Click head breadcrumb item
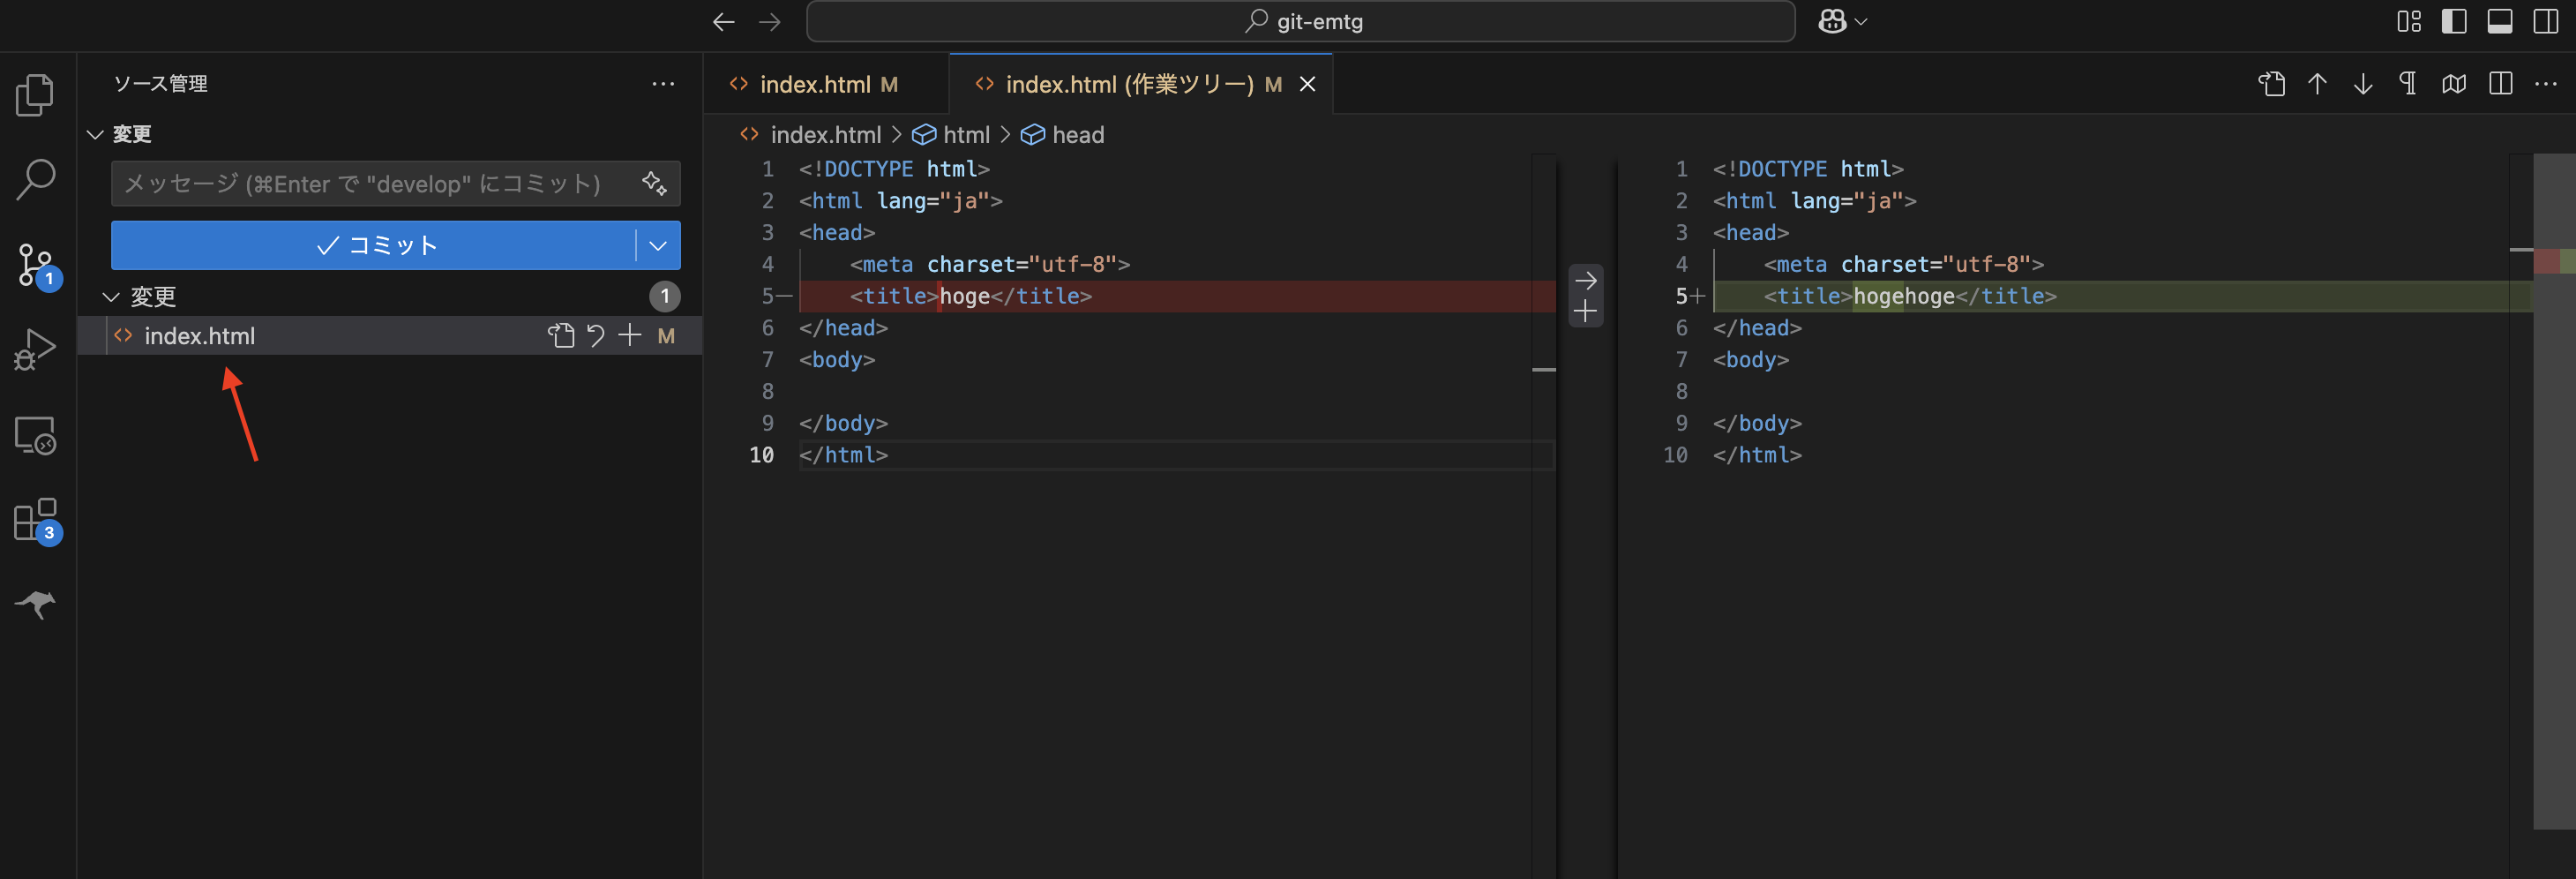2576x879 pixels. [x=1078, y=135]
